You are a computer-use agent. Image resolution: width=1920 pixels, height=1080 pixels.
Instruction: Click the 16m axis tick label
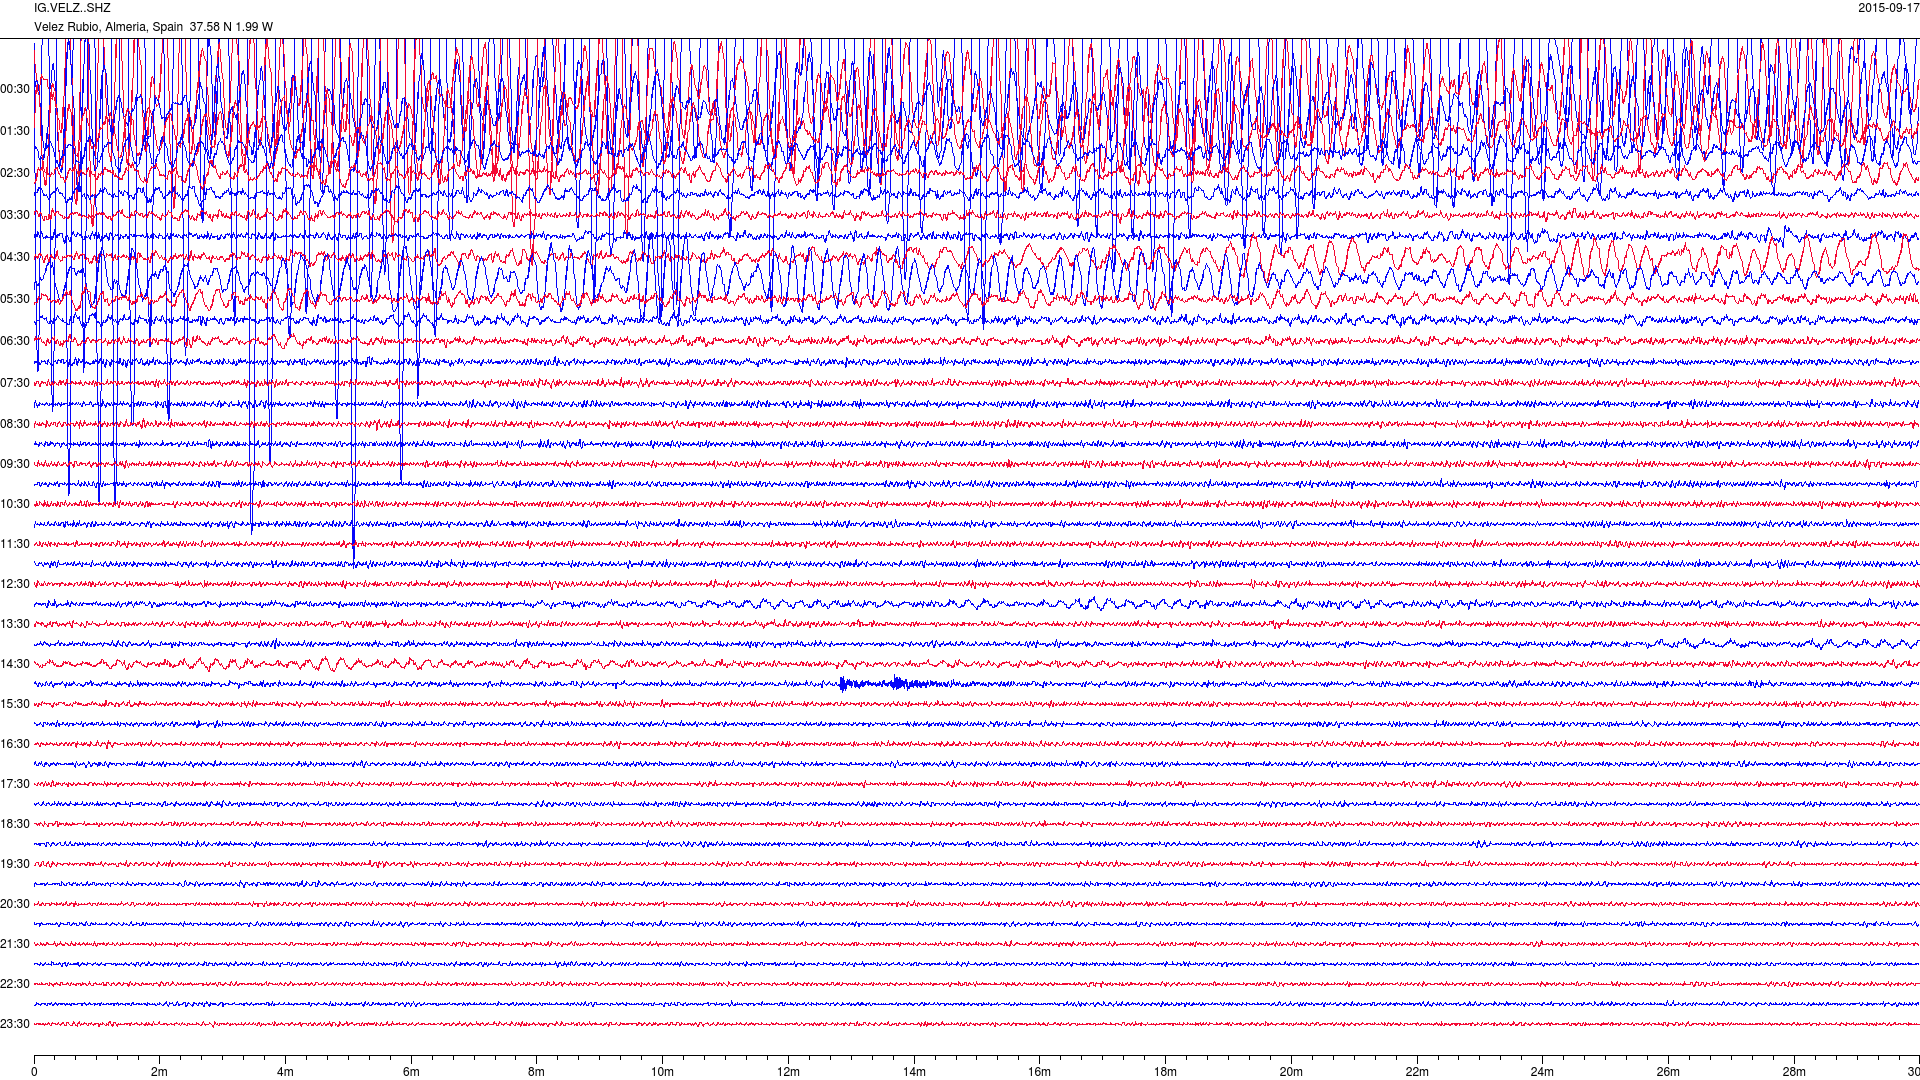point(1040,1072)
